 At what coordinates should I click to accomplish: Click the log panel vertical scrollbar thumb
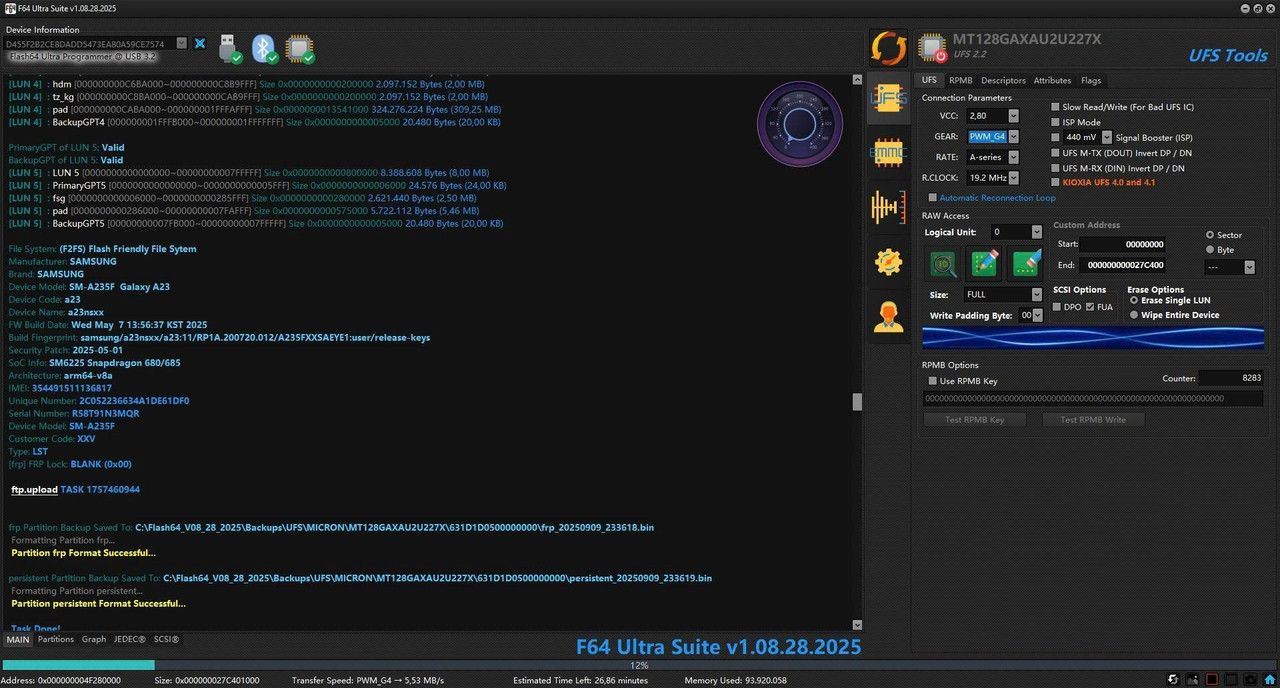pos(857,402)
